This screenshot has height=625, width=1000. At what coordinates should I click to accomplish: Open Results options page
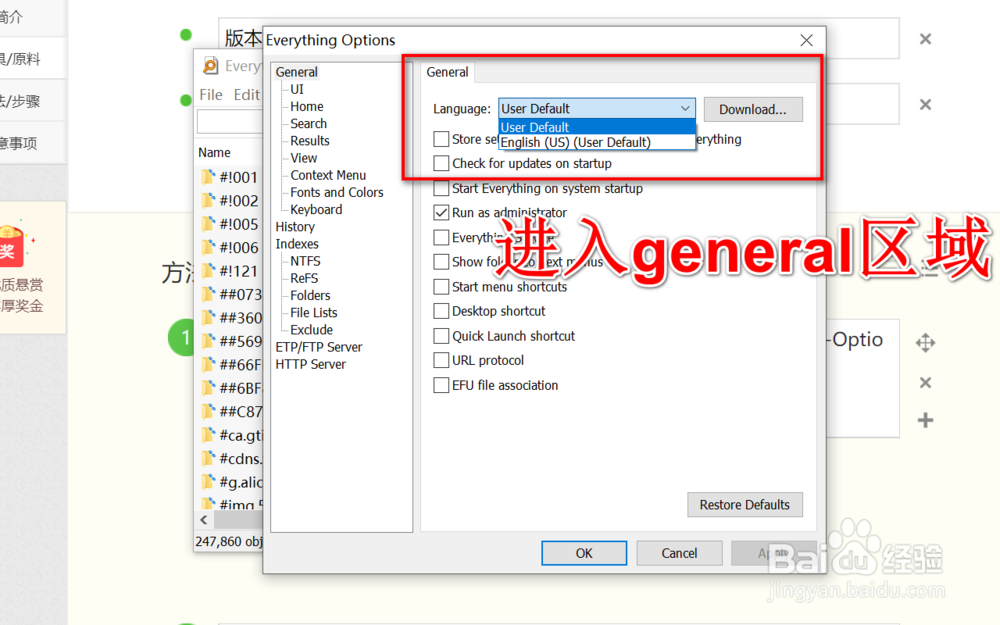pyautogui.click(x=310, y=141)
